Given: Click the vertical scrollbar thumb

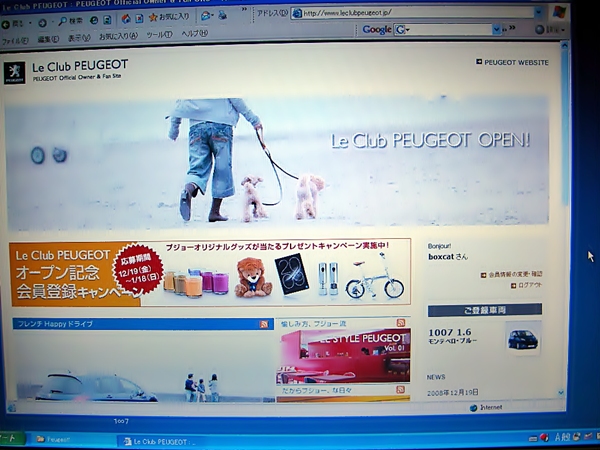Looking at the screenshot, I should [564, 126].
